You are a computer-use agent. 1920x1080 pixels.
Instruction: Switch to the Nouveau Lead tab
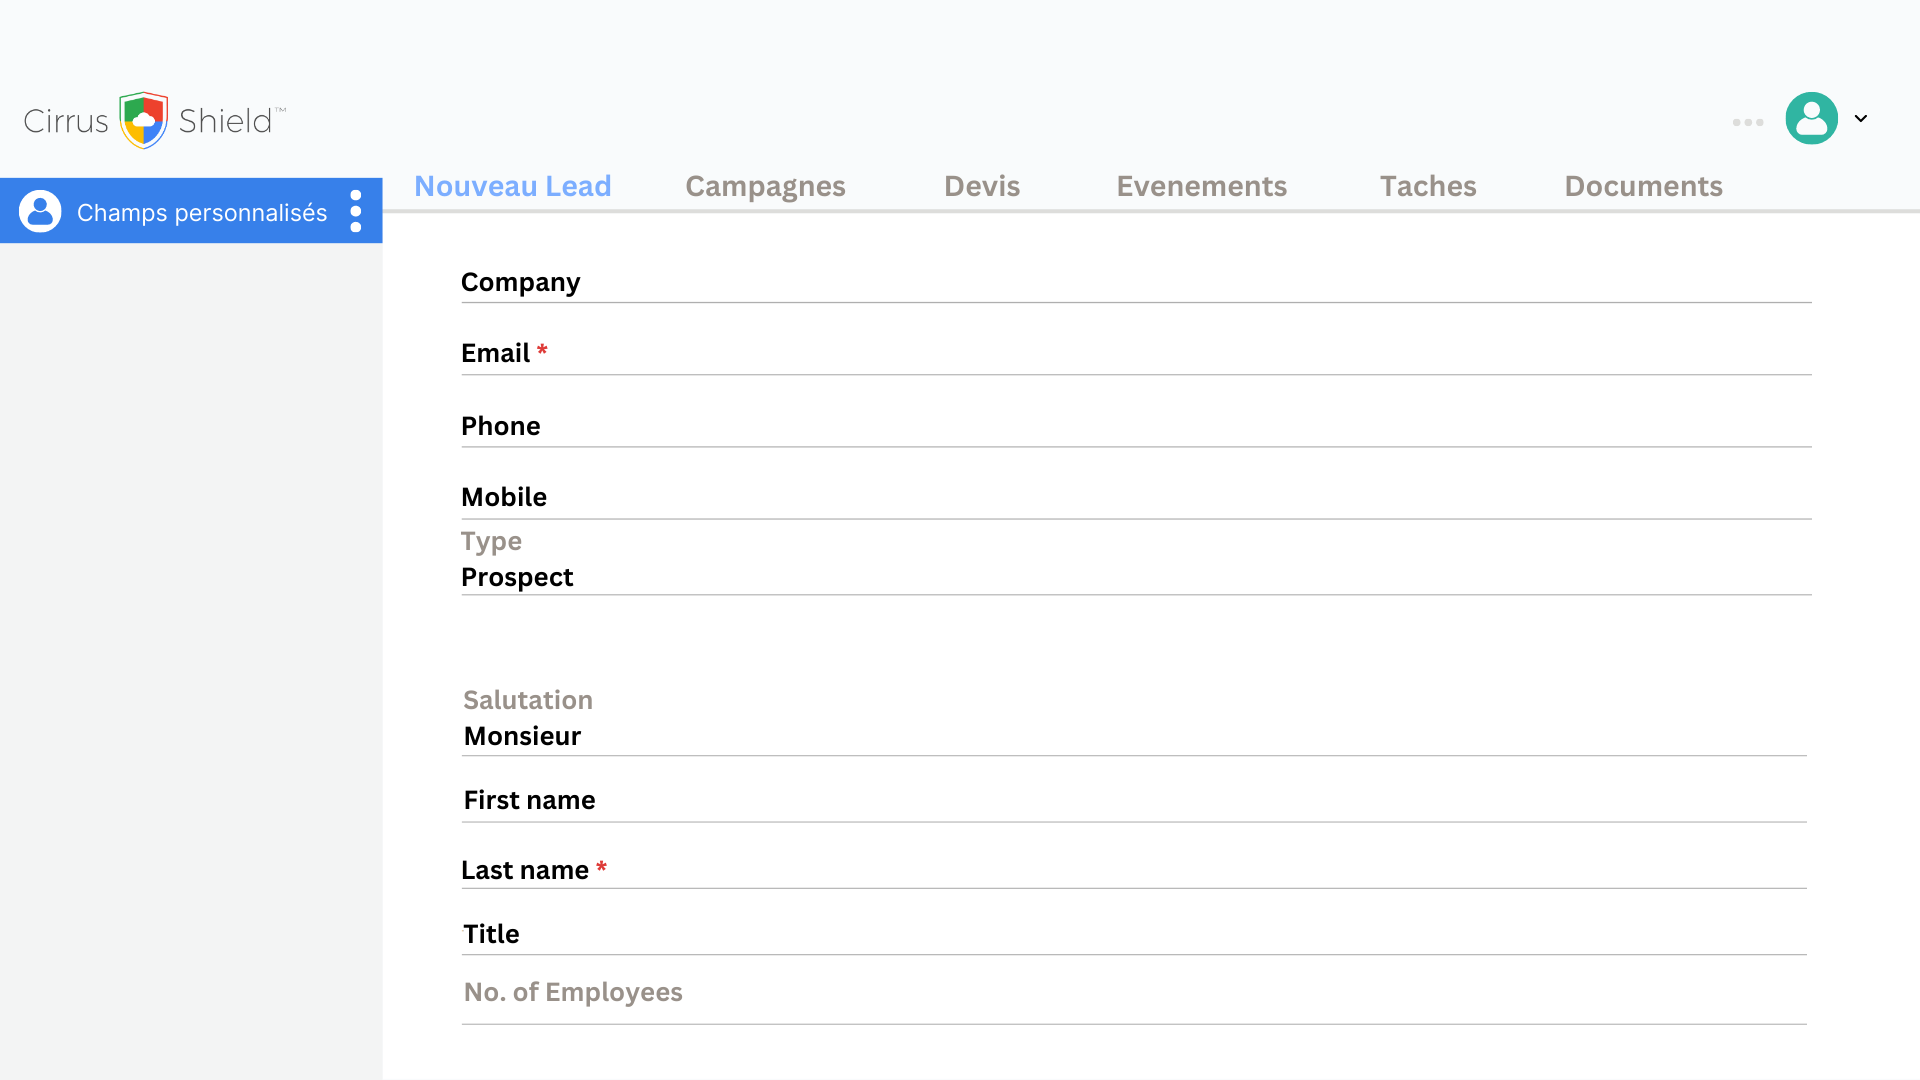pos(512,186)
